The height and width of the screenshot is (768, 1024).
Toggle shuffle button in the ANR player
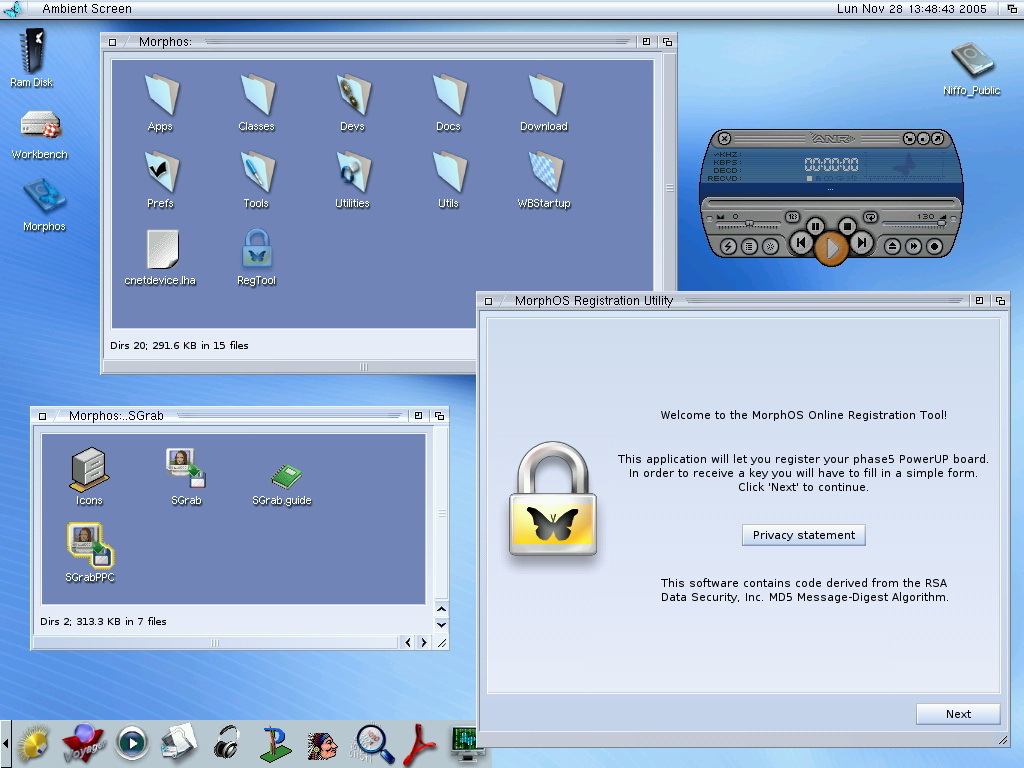pos(792,217)
